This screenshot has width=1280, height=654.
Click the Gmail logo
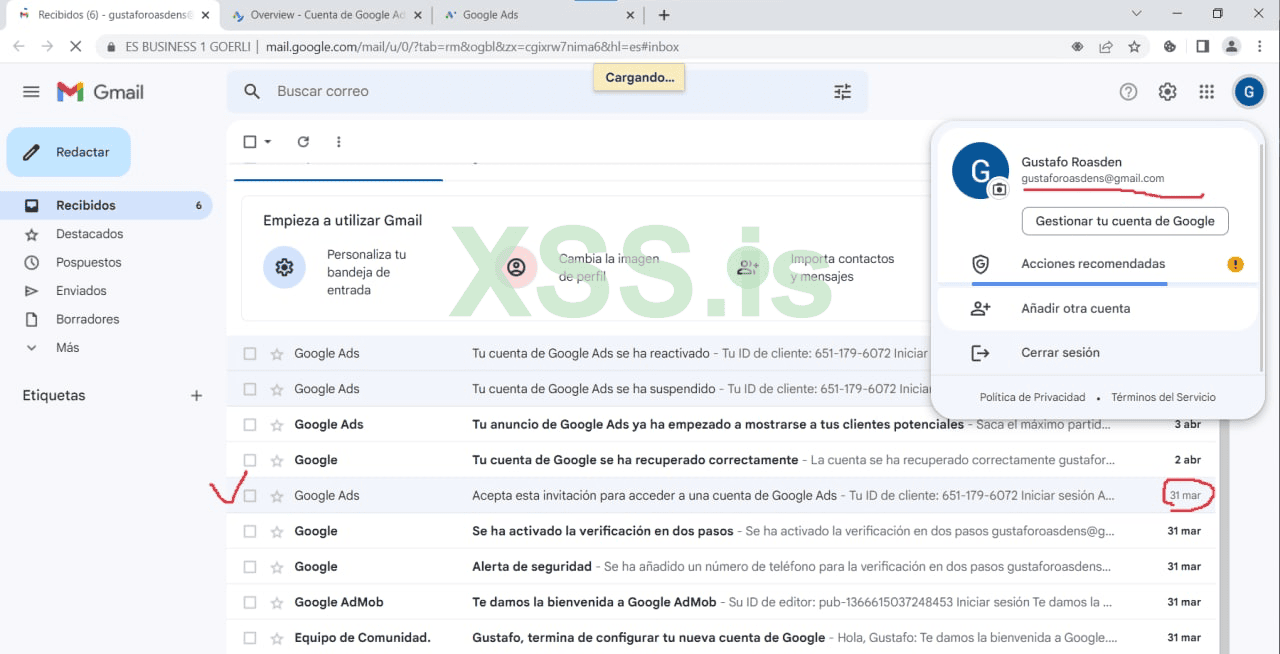[100, 92]
